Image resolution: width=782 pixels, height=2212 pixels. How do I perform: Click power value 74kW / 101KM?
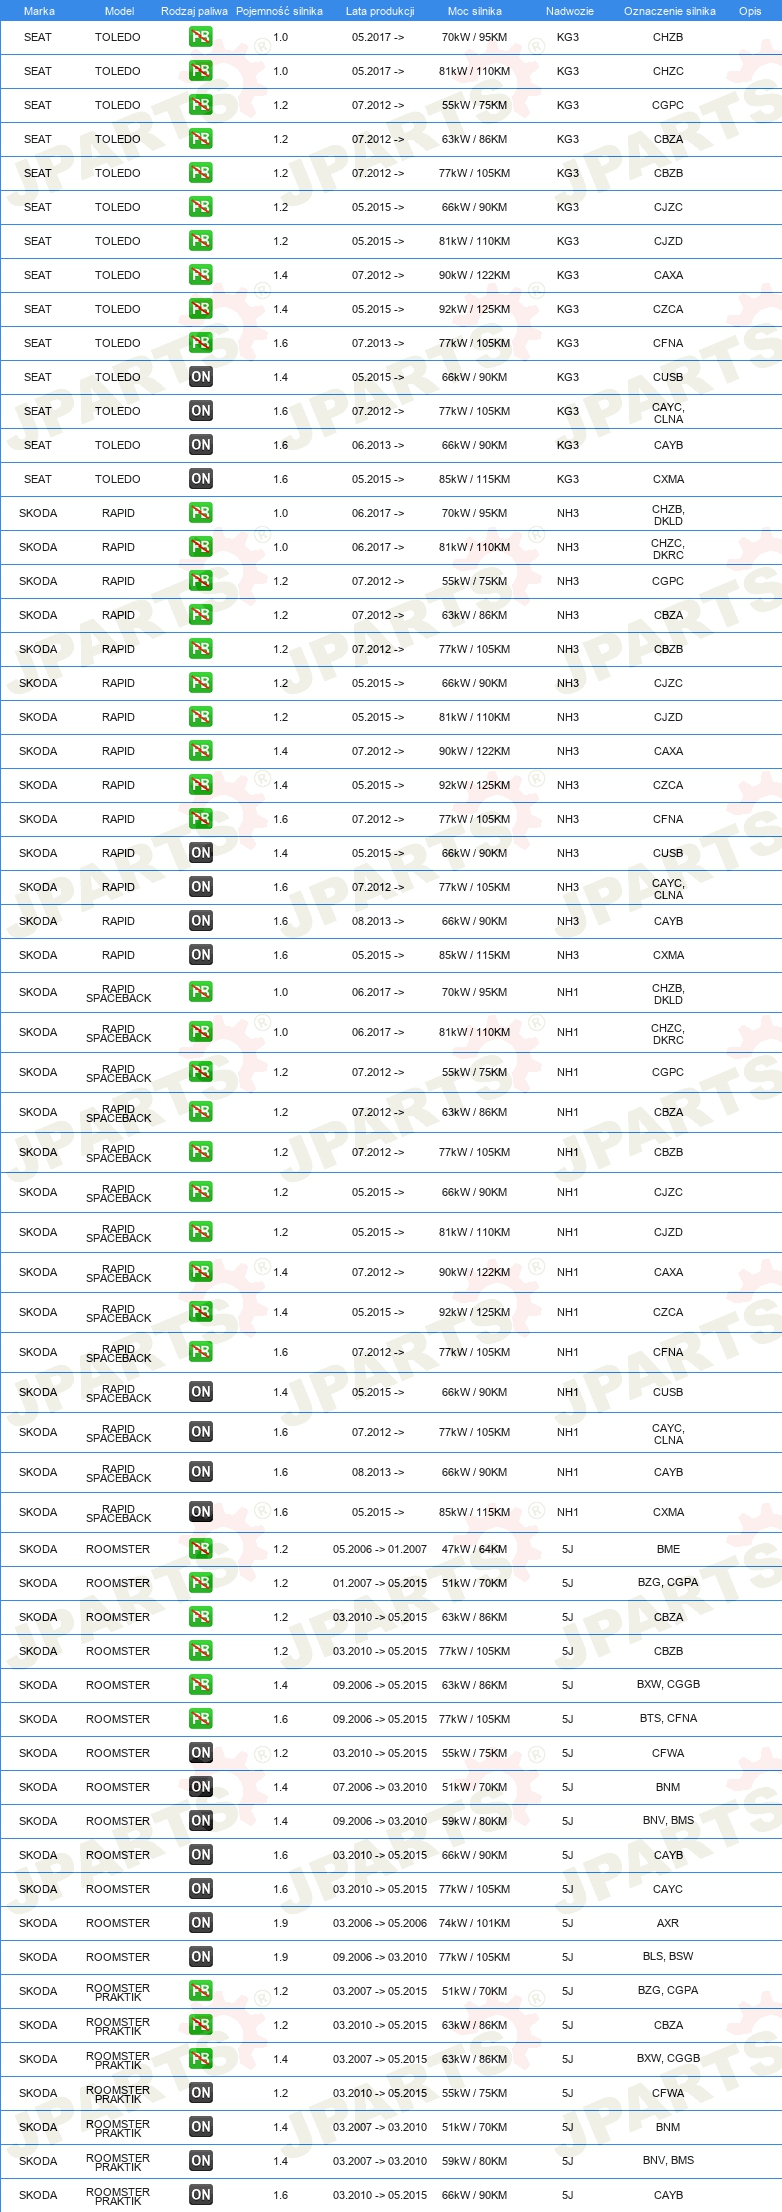(x=474, y=1923)
